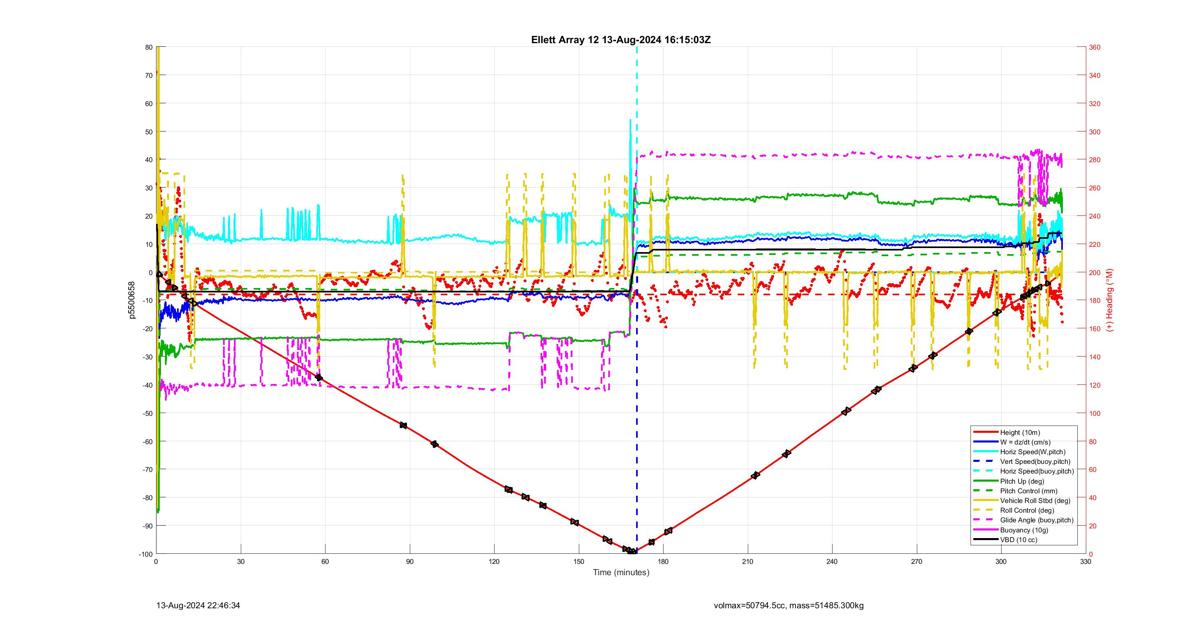Click the plot title 'Ellett Array 12 13-Aug-2024 16:15:03Z'
Viewport: 1200px width, 622px height.
(621, 39)
